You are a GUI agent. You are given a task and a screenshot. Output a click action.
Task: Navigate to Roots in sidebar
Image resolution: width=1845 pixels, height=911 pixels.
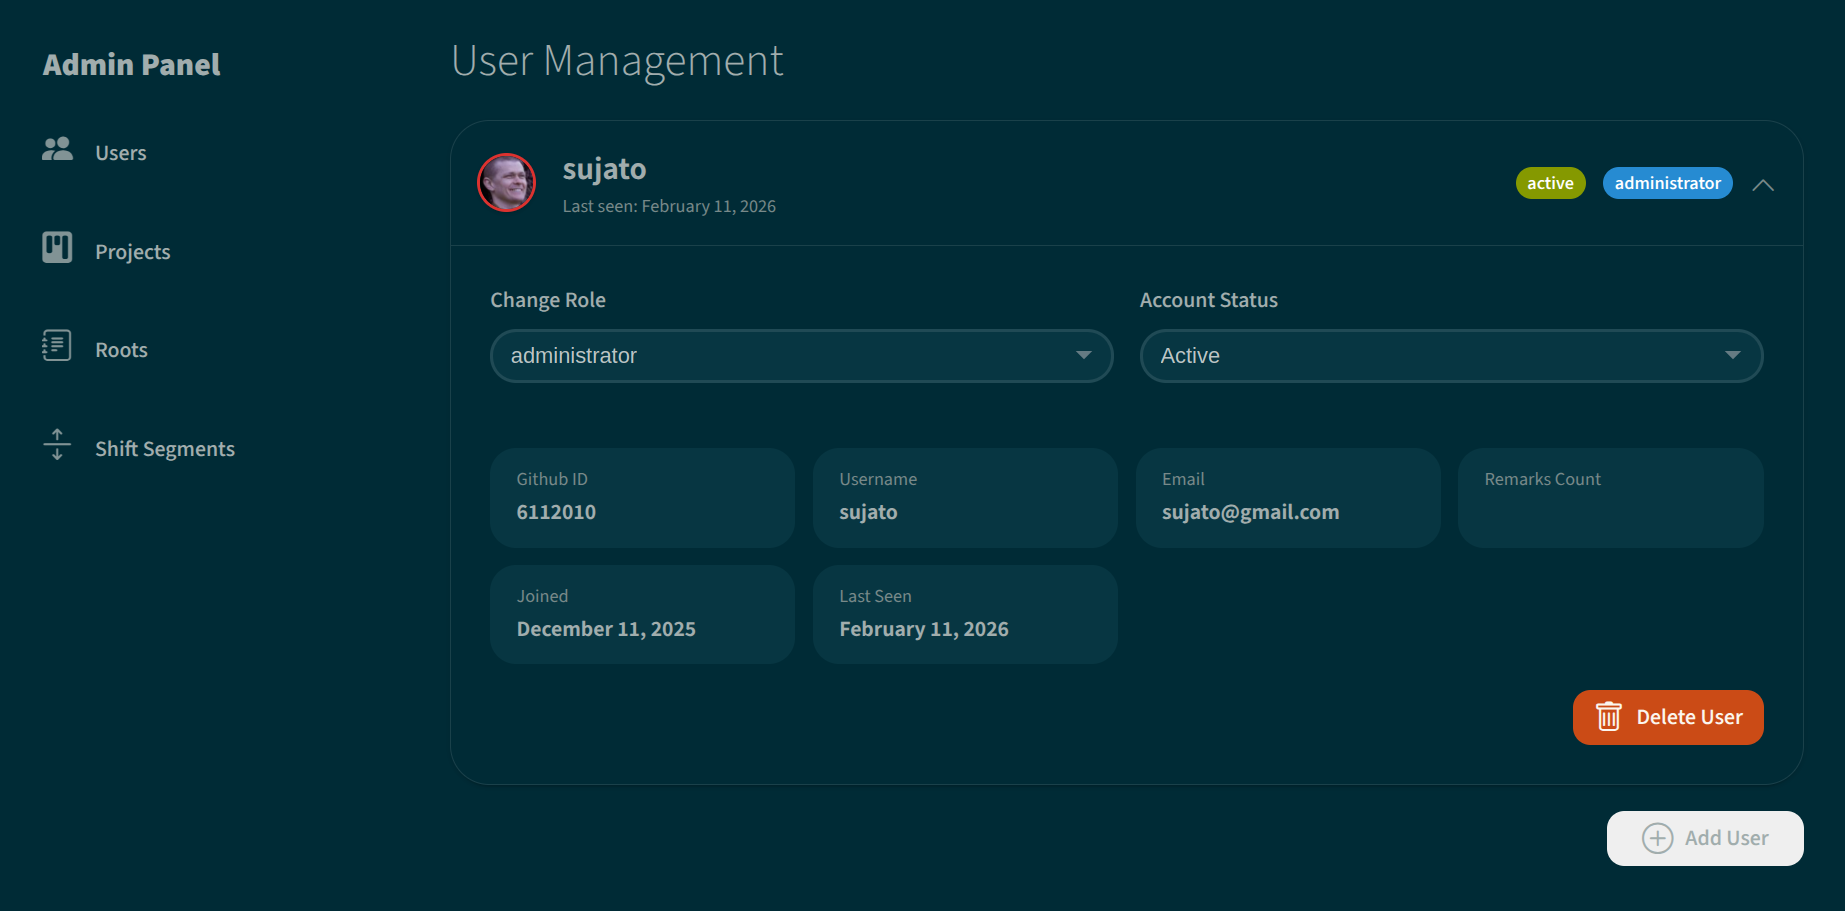click(x=121, y=350)
